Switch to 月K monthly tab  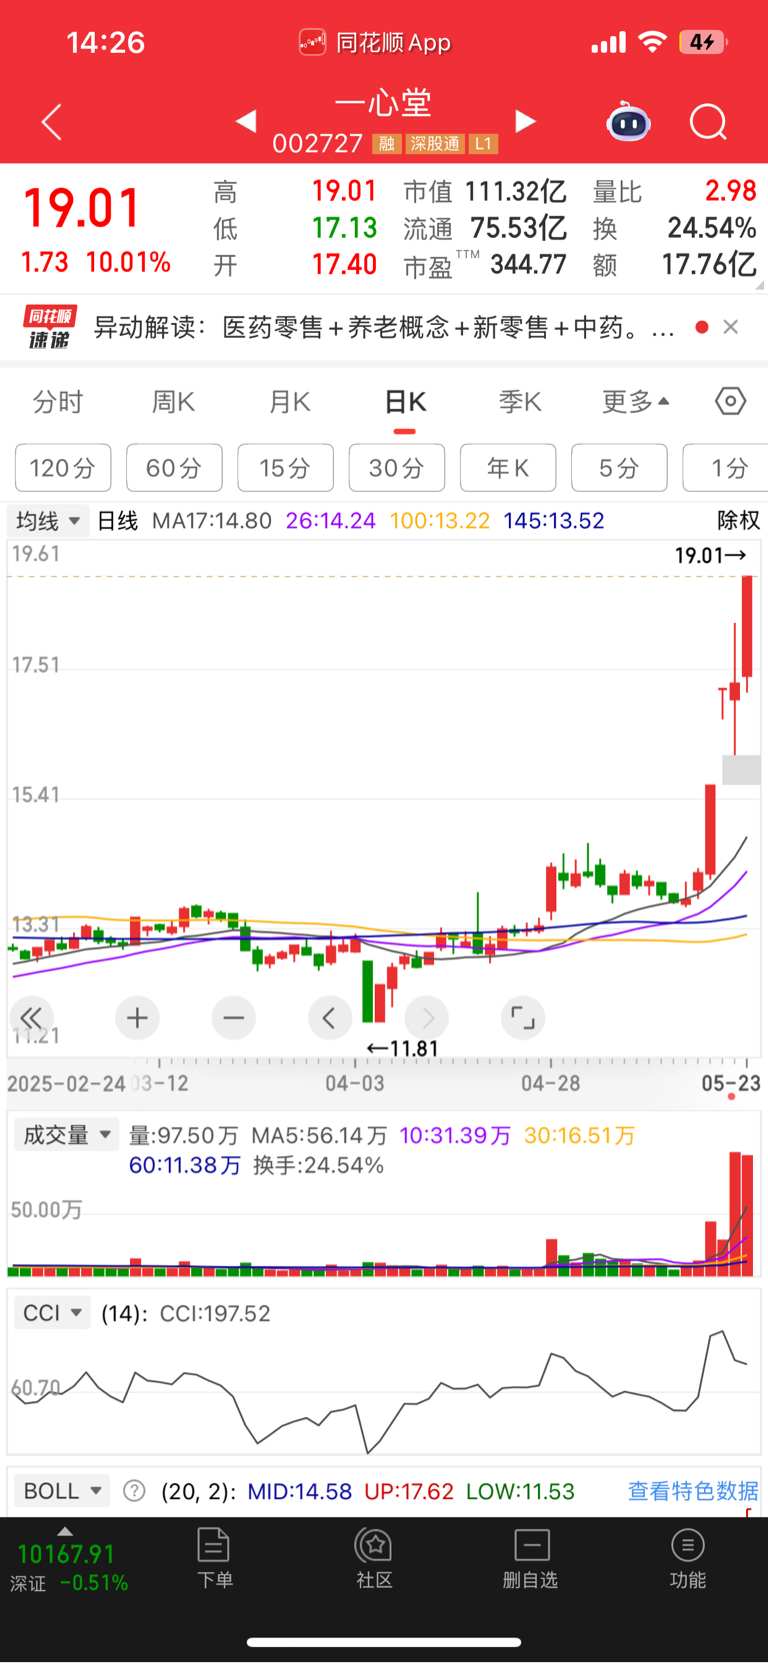290,402
